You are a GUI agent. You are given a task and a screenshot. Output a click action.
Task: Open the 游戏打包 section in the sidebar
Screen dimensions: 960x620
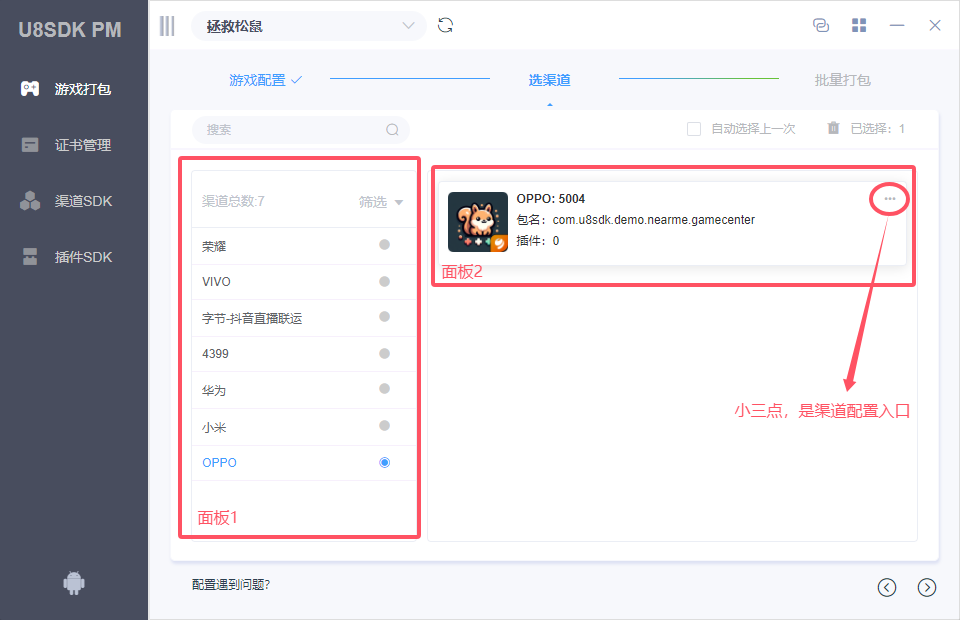[x=73, y=89]
